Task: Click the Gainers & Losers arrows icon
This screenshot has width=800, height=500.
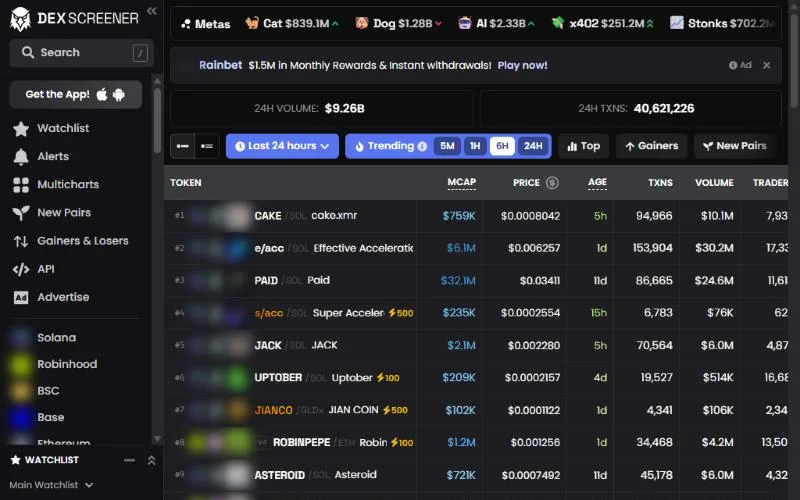Action: [21, 241]
